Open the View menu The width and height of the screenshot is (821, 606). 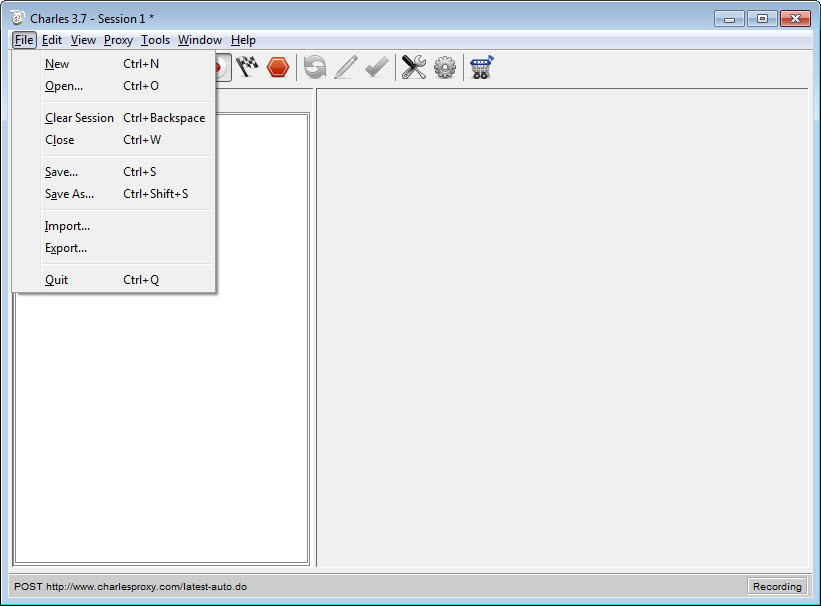(x=83, y=40)
